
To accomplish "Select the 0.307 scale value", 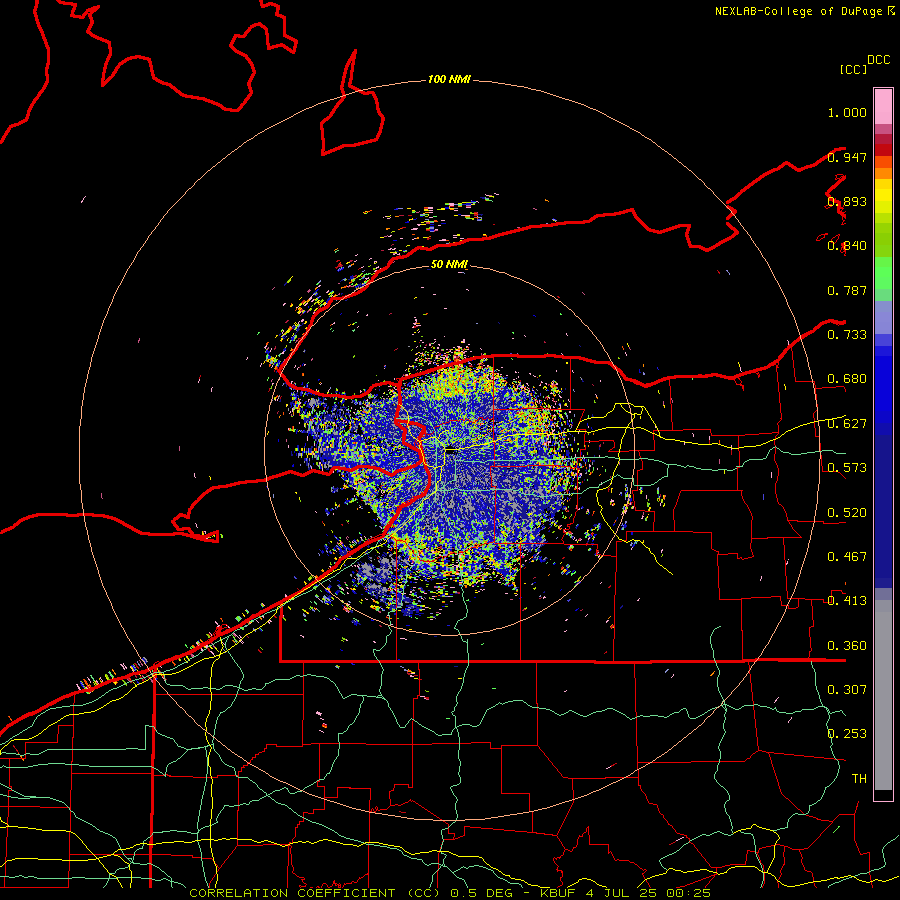I will (847, 690).
